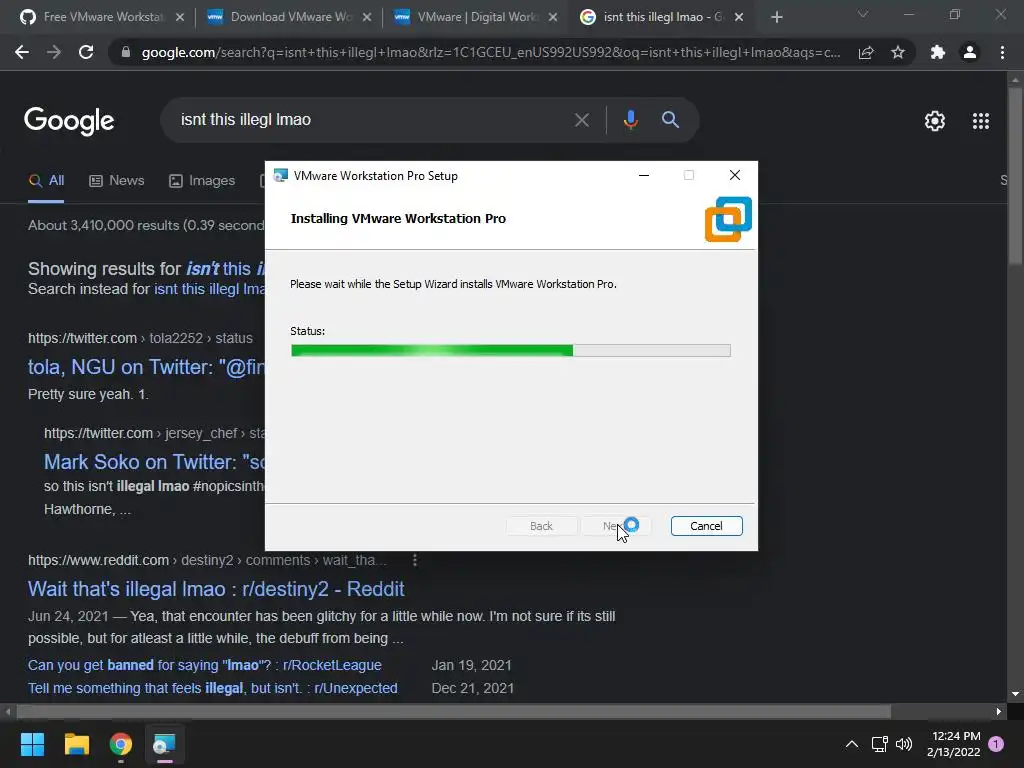Click inside the Google search field

click(x=372, y=120)
